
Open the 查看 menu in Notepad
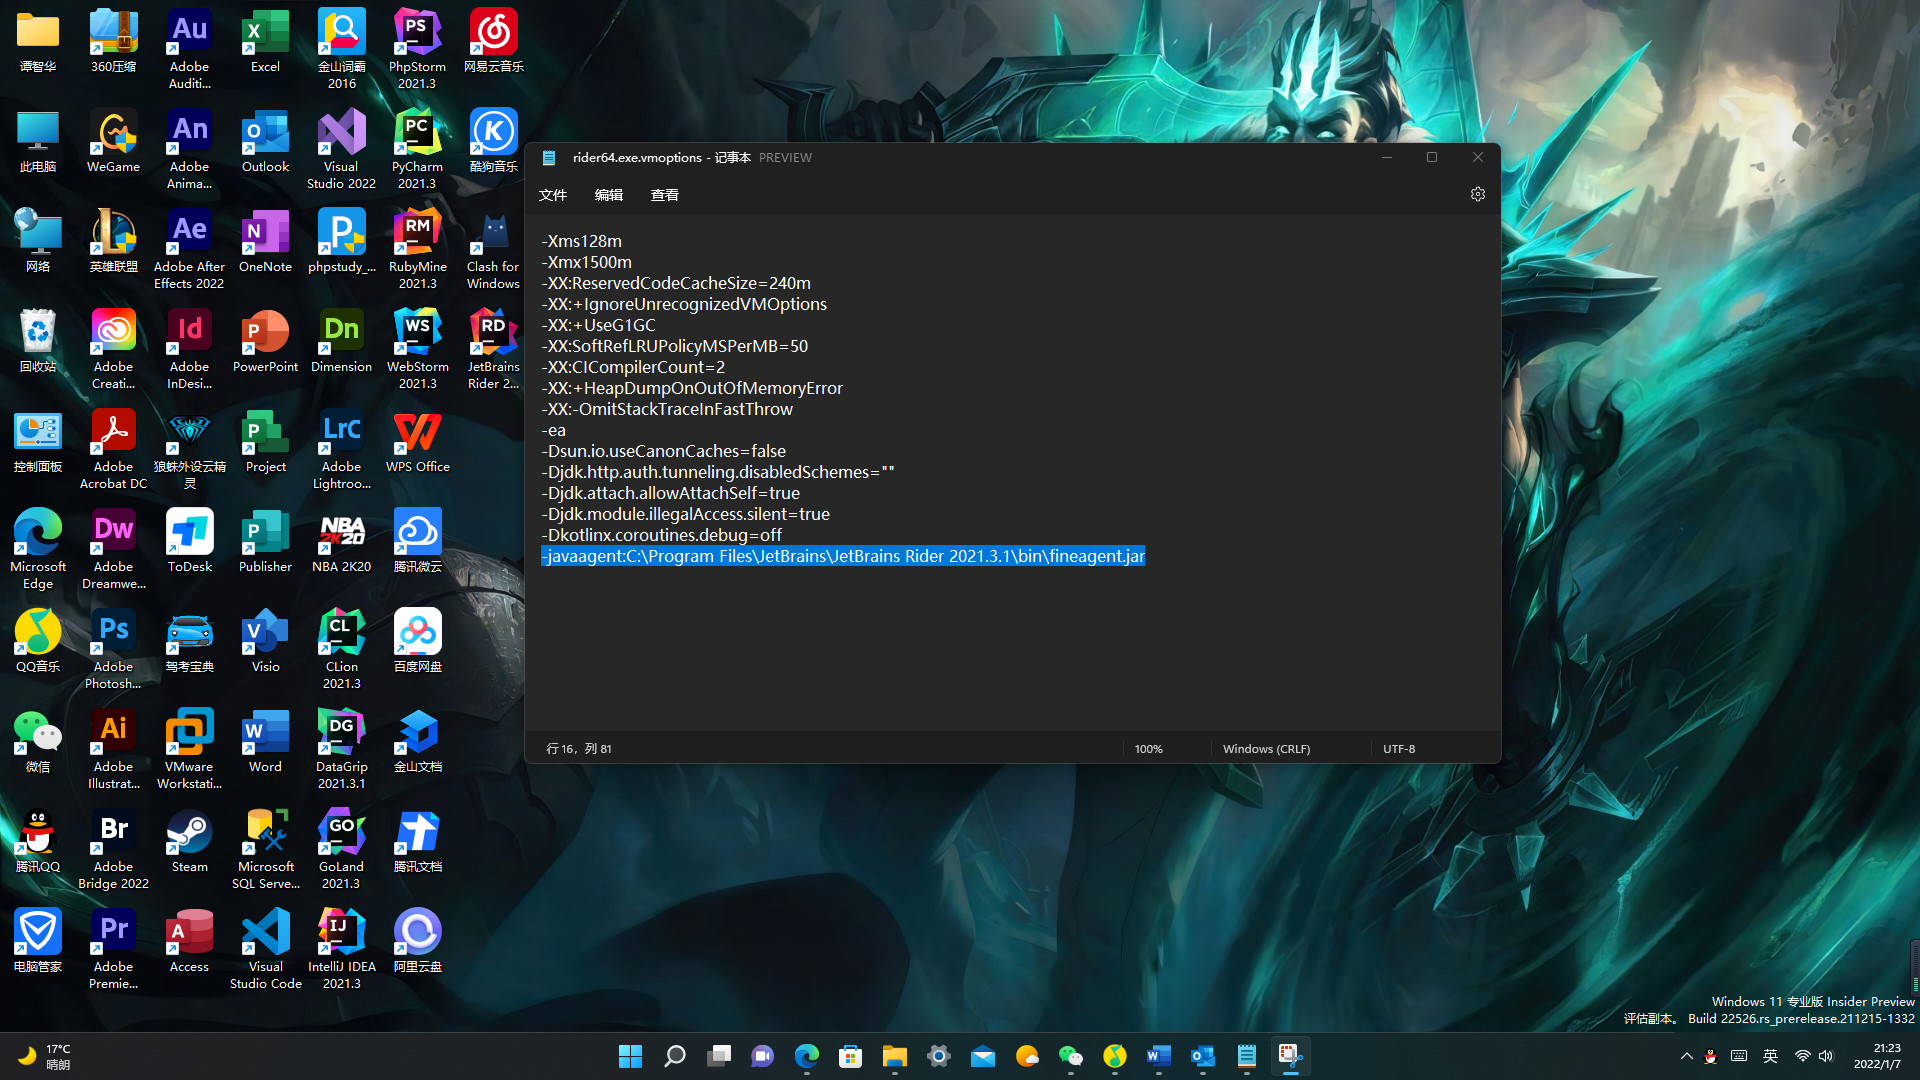pyautogui.click(x=664, y=195)
